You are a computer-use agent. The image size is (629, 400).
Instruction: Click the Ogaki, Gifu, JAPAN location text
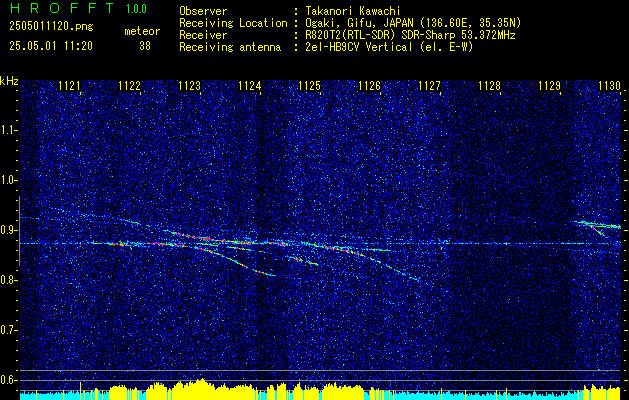coord(413,23)
